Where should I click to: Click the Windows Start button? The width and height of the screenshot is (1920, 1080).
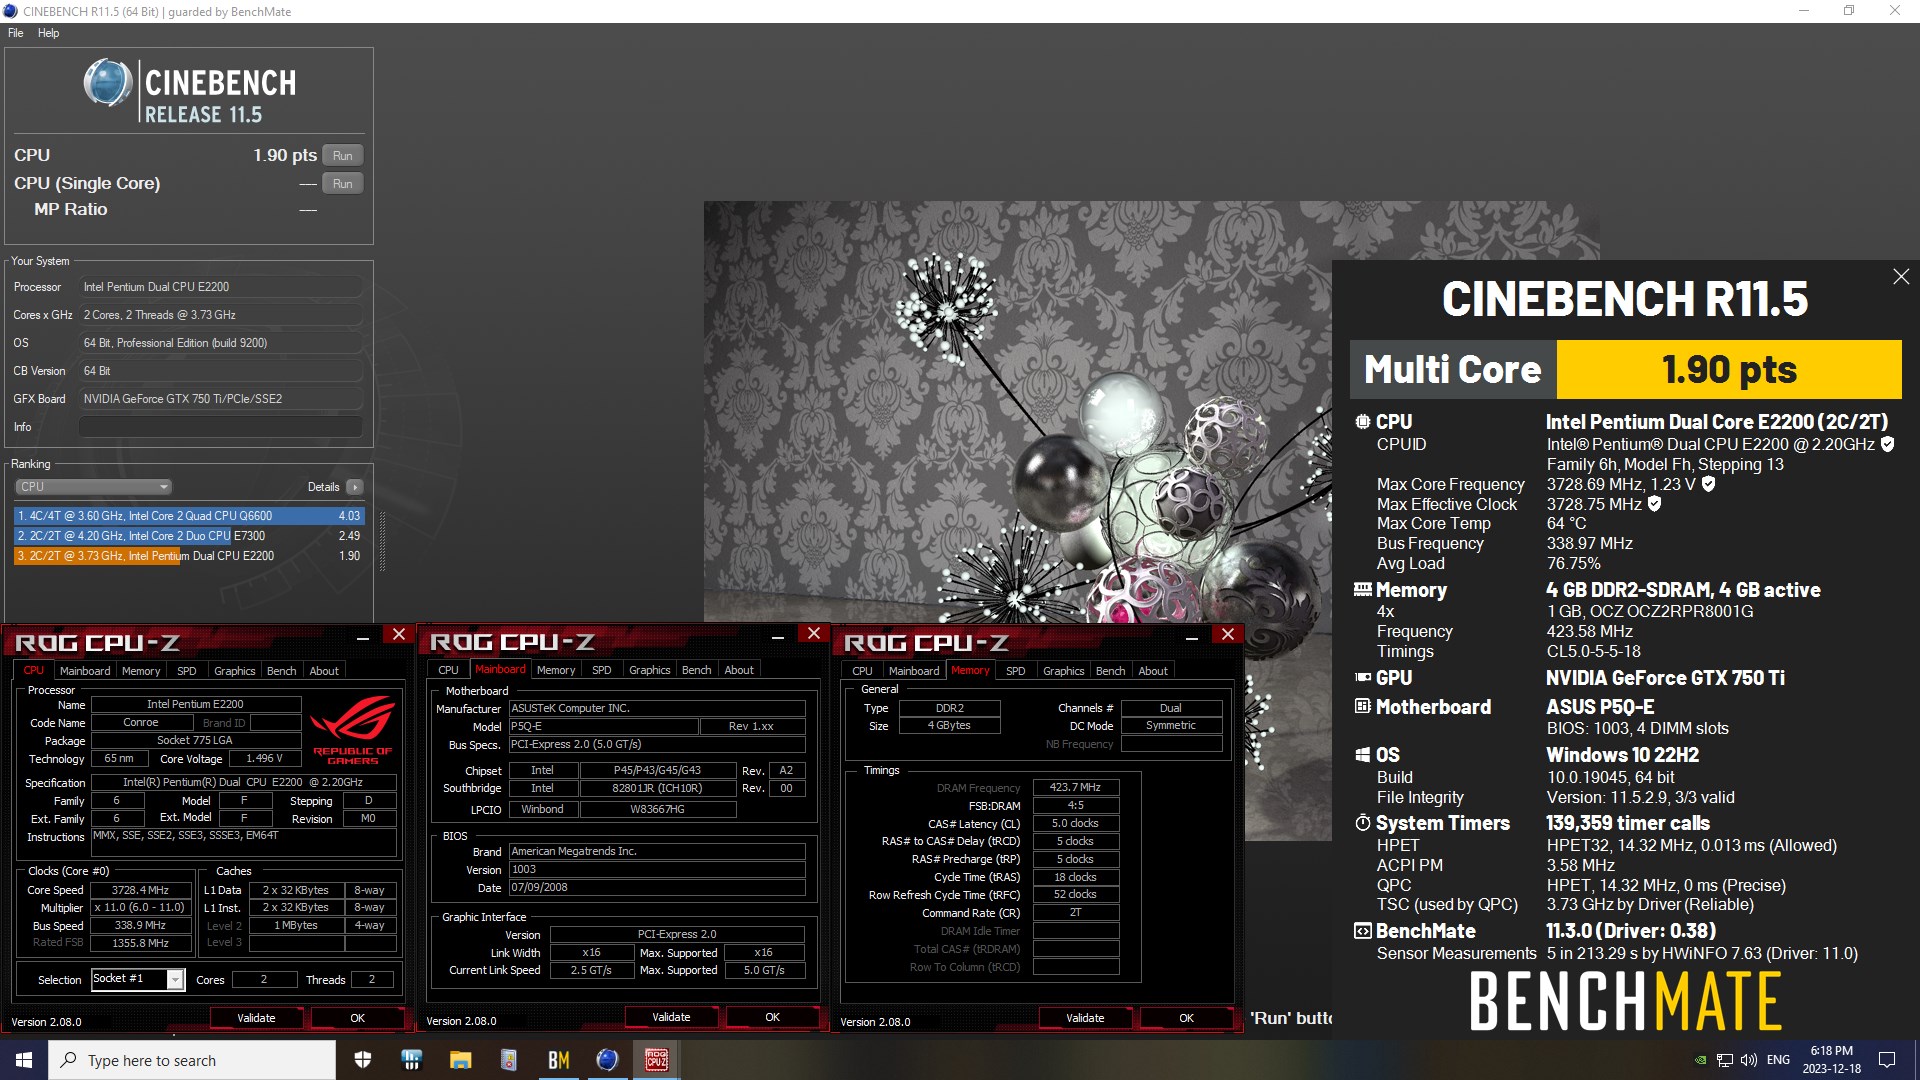pyautogui.click(x=24, y=1060)
